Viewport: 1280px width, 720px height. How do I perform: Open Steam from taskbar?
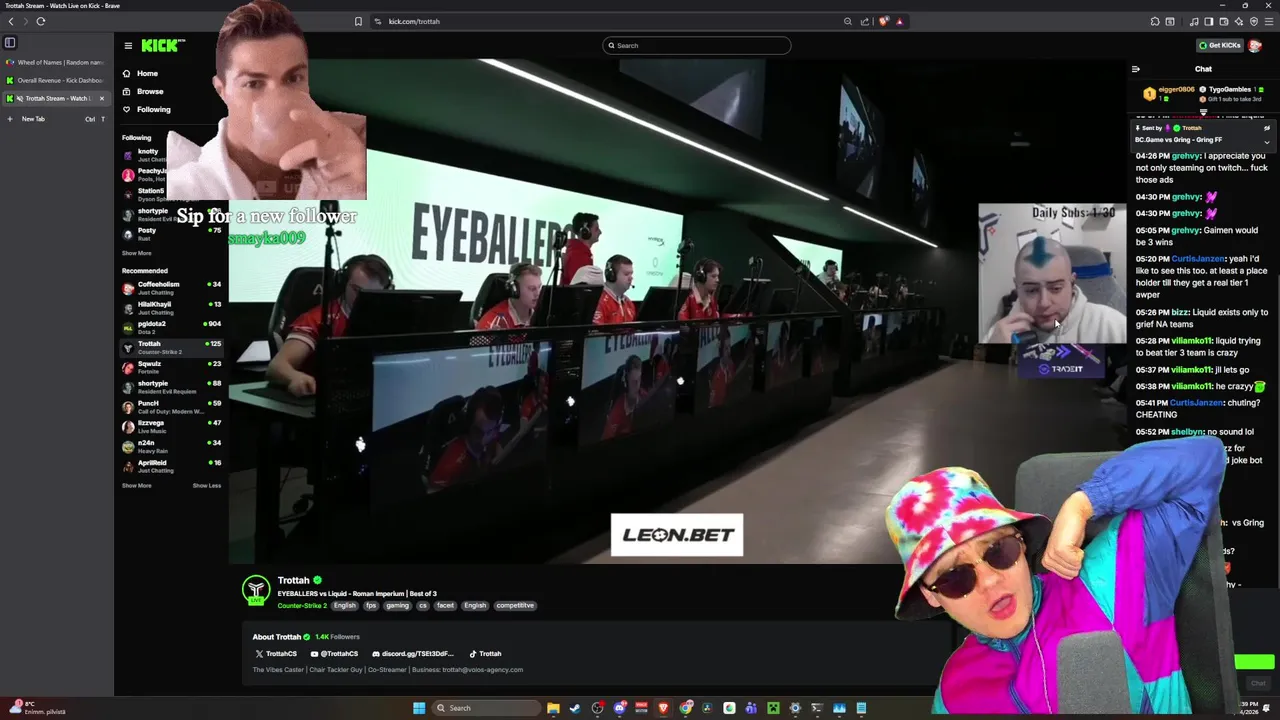[x=575, y=708]
